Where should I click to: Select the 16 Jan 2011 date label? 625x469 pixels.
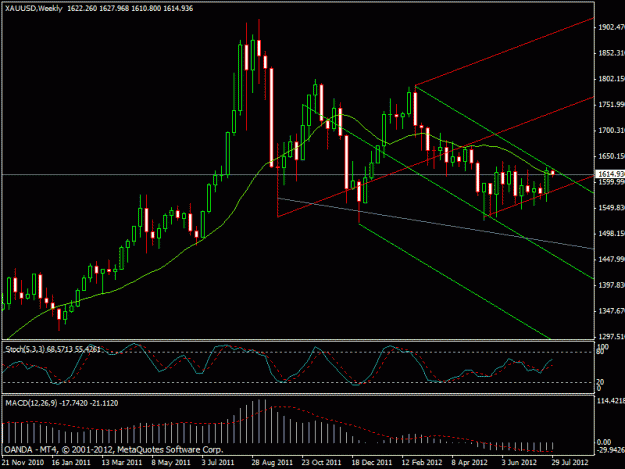(71, 463)
